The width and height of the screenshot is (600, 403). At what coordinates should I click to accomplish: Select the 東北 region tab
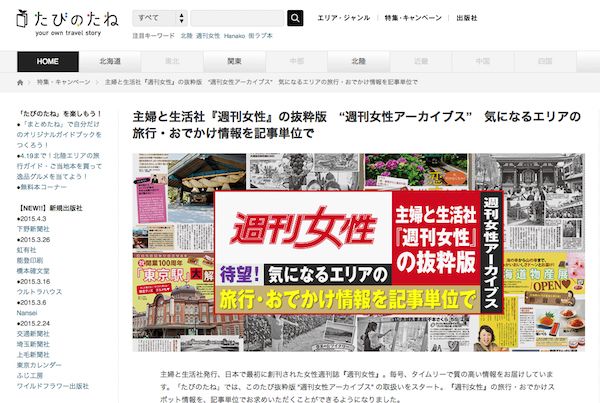(172, 62)
